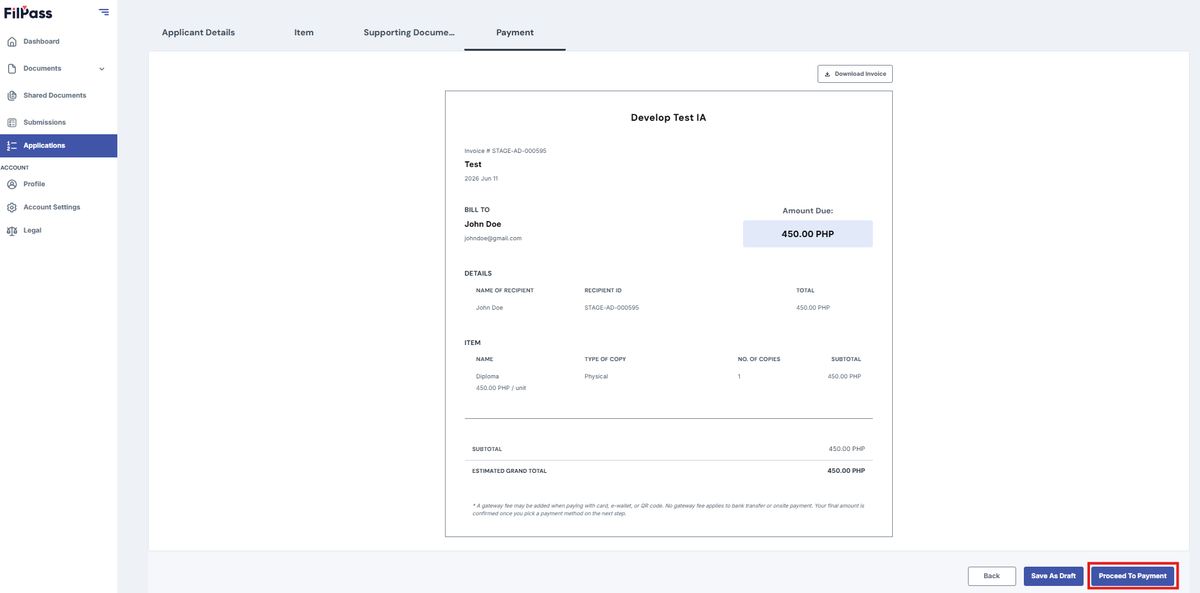This screenshot has height=593, width=1200.
Task: Expand the Documents submenu chevron
Action: (102, 69)
